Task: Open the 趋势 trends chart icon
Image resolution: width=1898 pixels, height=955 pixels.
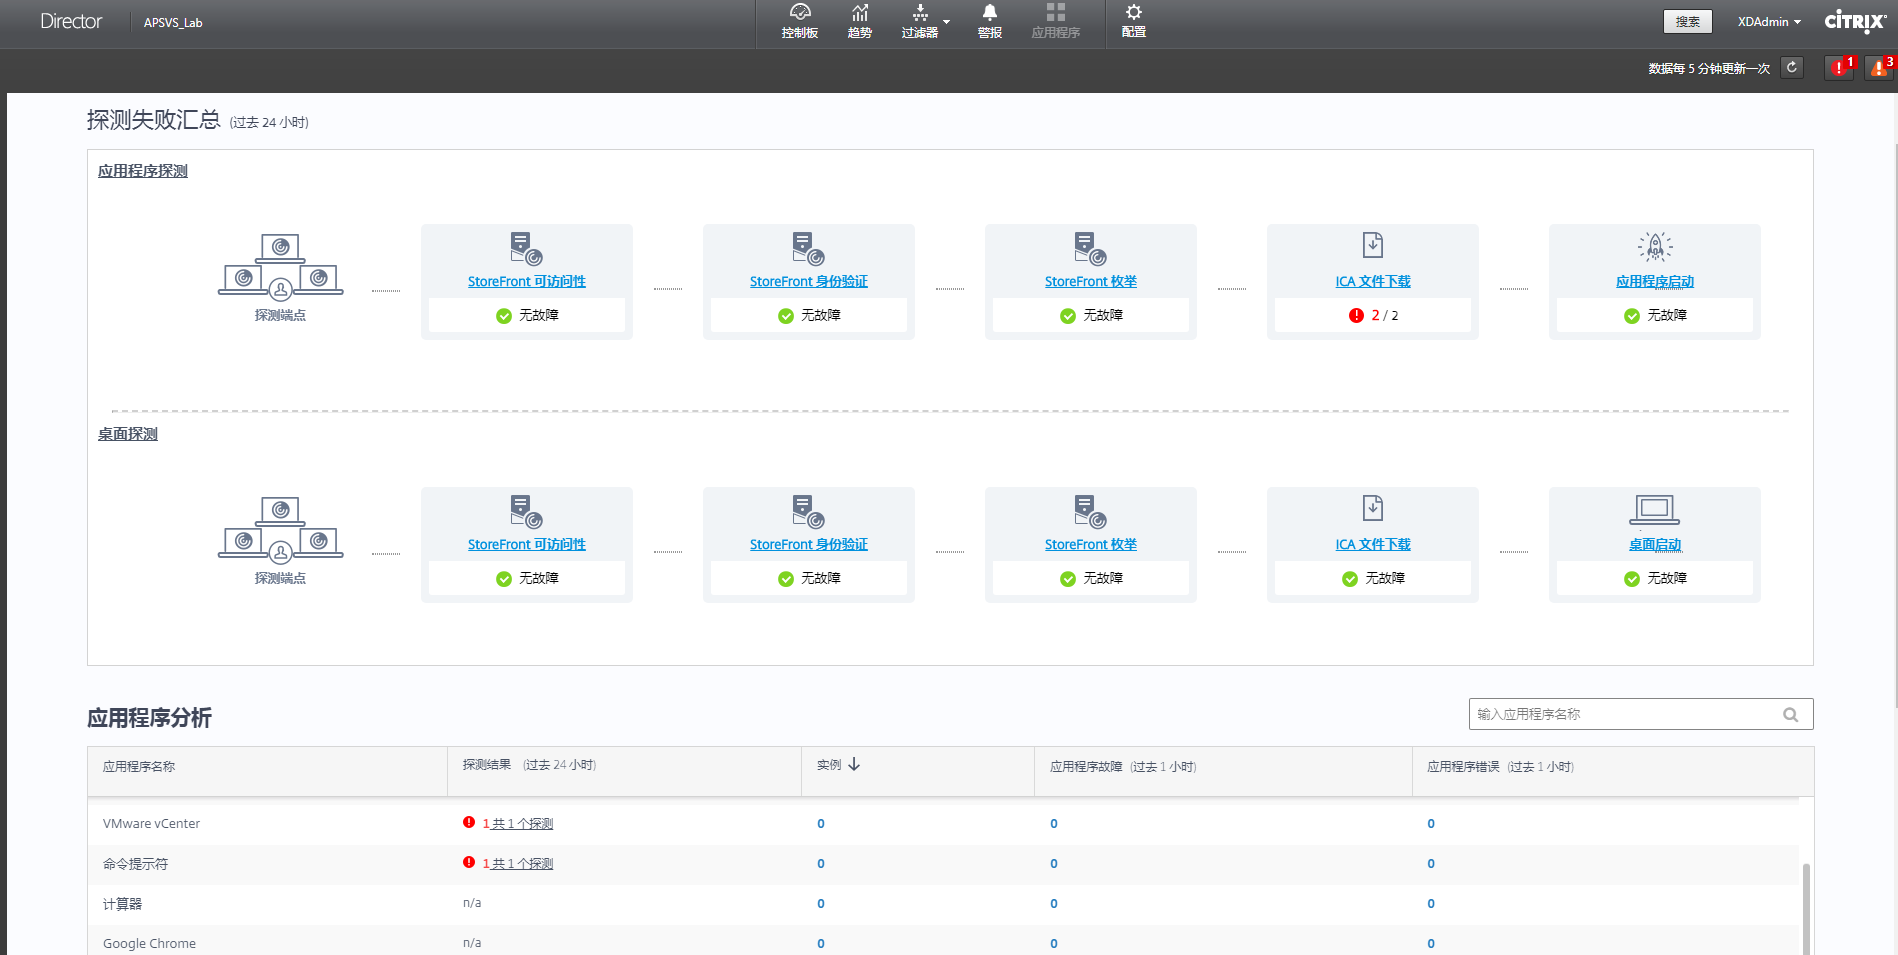Action: 859,13
